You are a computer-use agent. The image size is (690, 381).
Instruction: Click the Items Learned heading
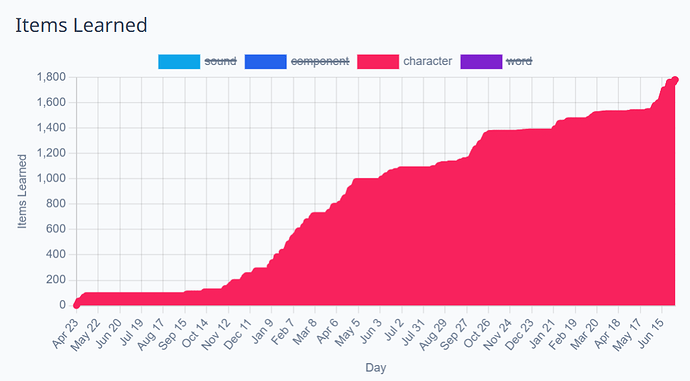click(81, 25)
